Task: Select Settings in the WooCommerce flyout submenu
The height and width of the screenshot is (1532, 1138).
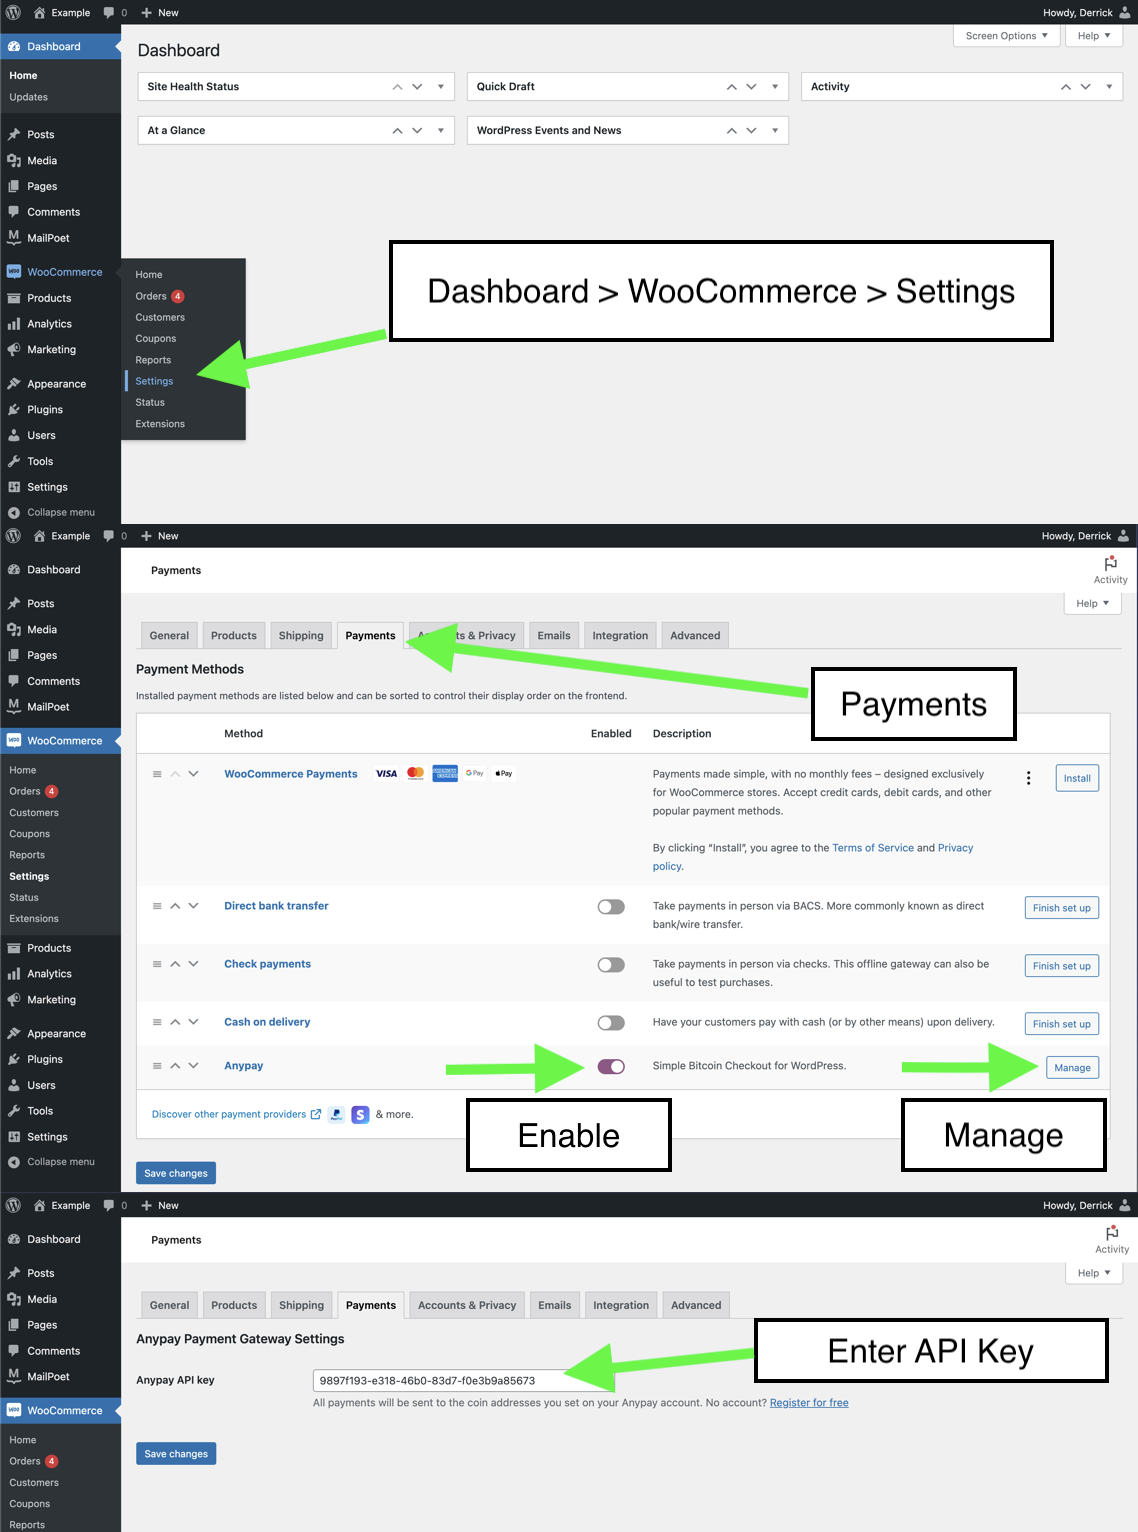Action: (x=154, y=381)
